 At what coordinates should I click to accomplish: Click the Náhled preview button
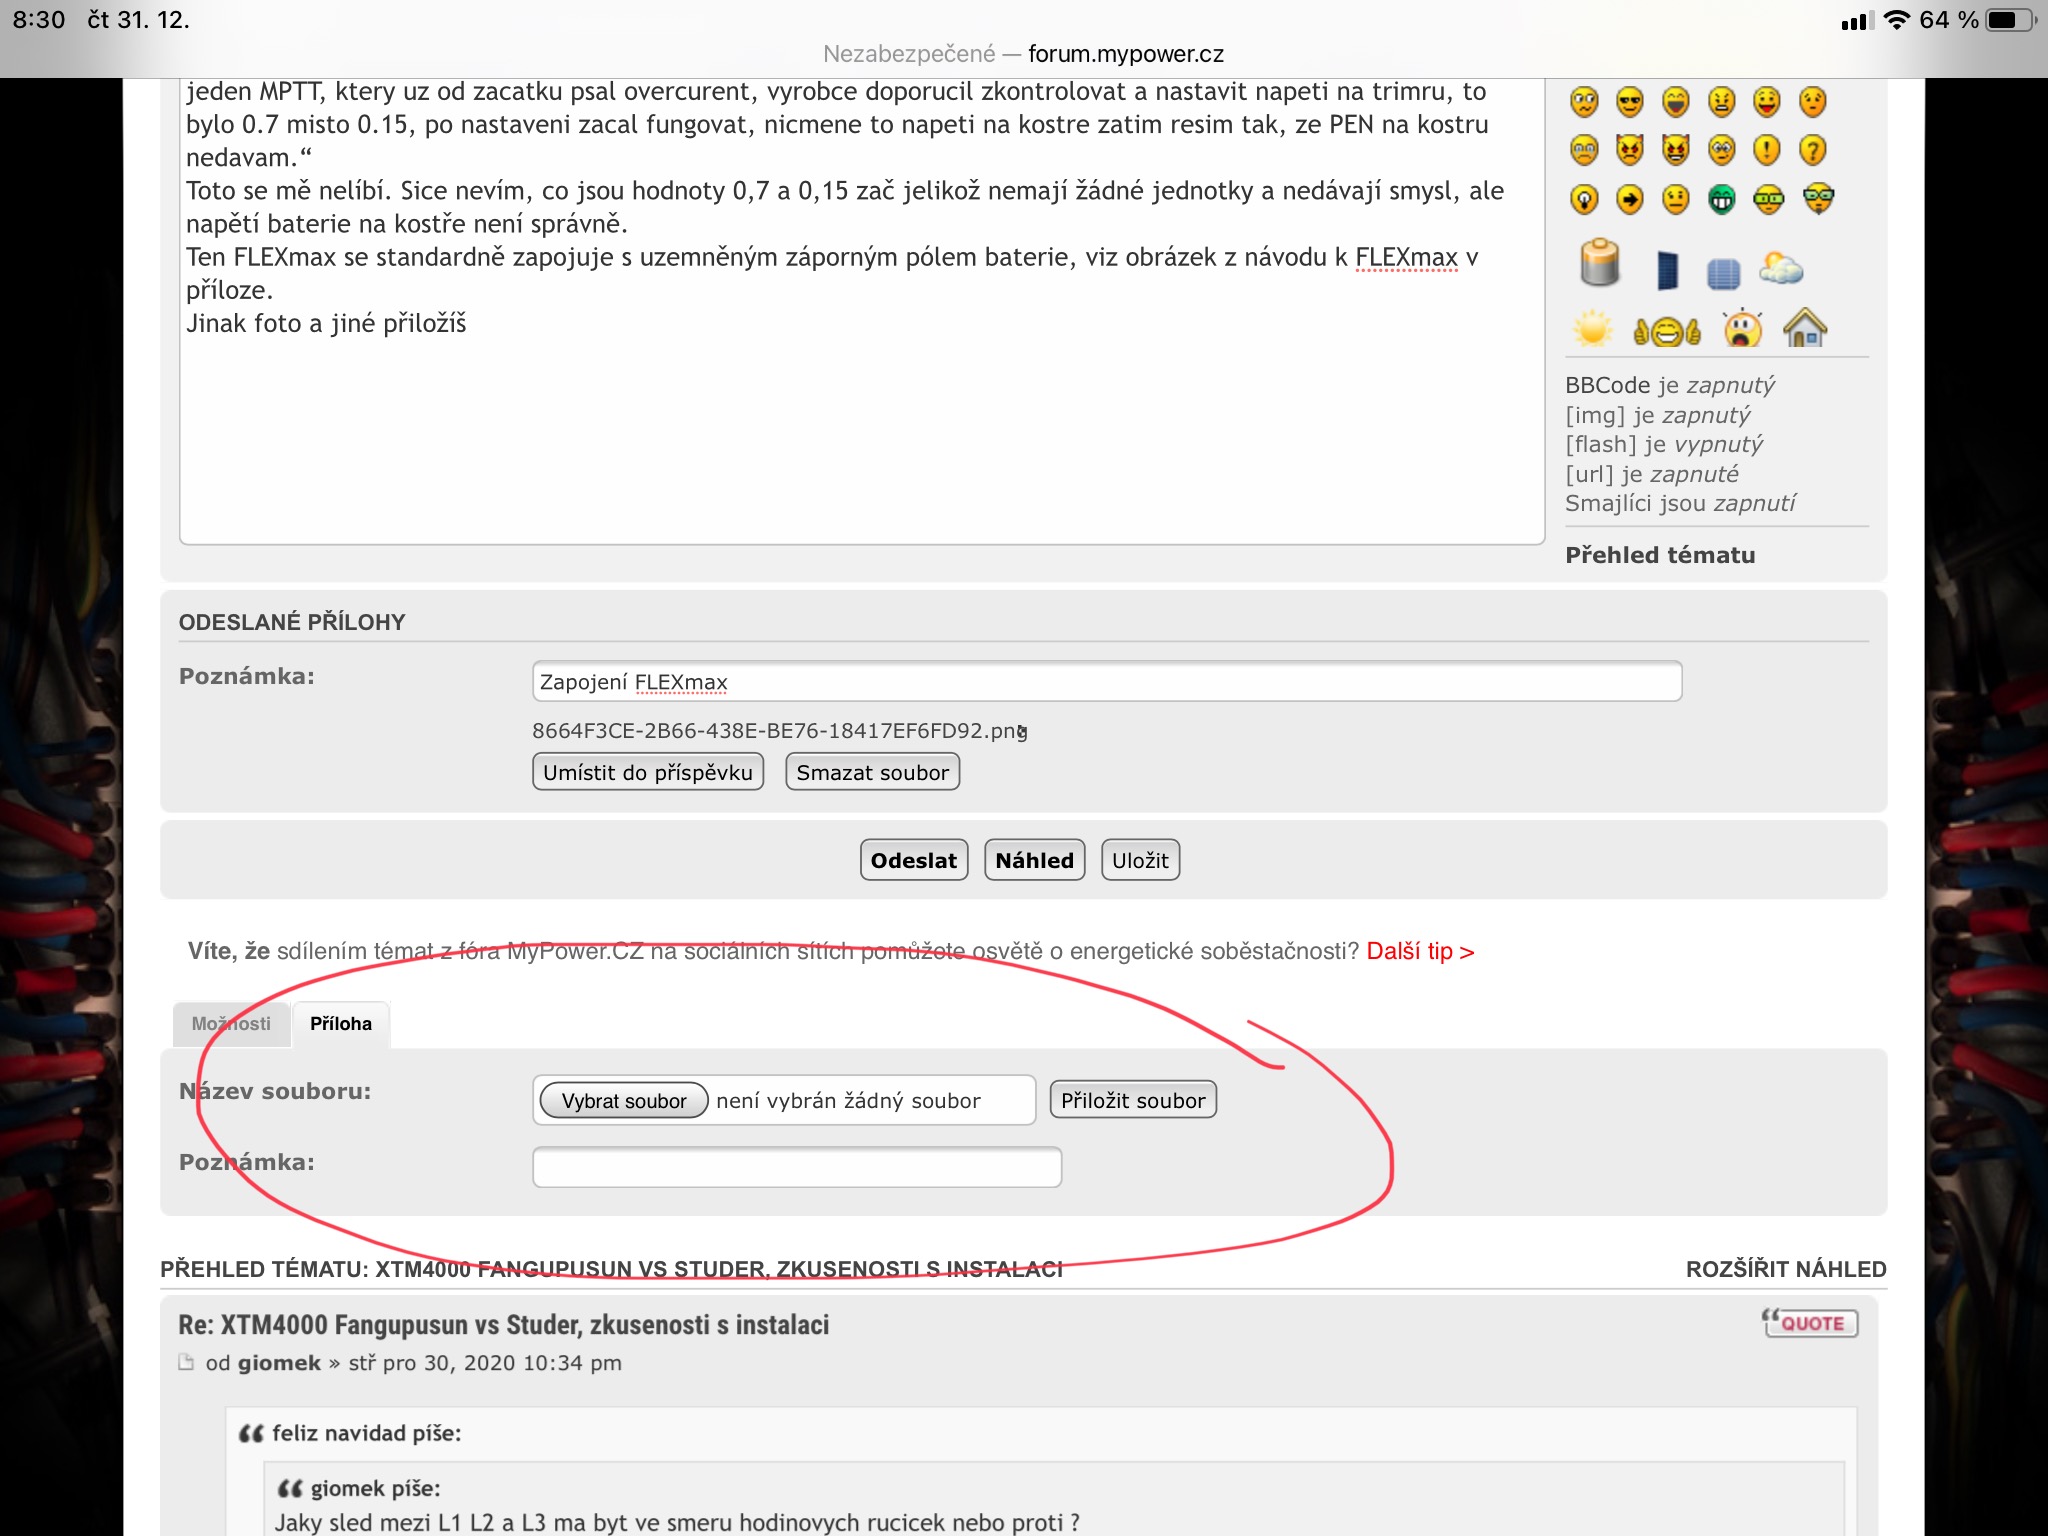(1034, 860)
